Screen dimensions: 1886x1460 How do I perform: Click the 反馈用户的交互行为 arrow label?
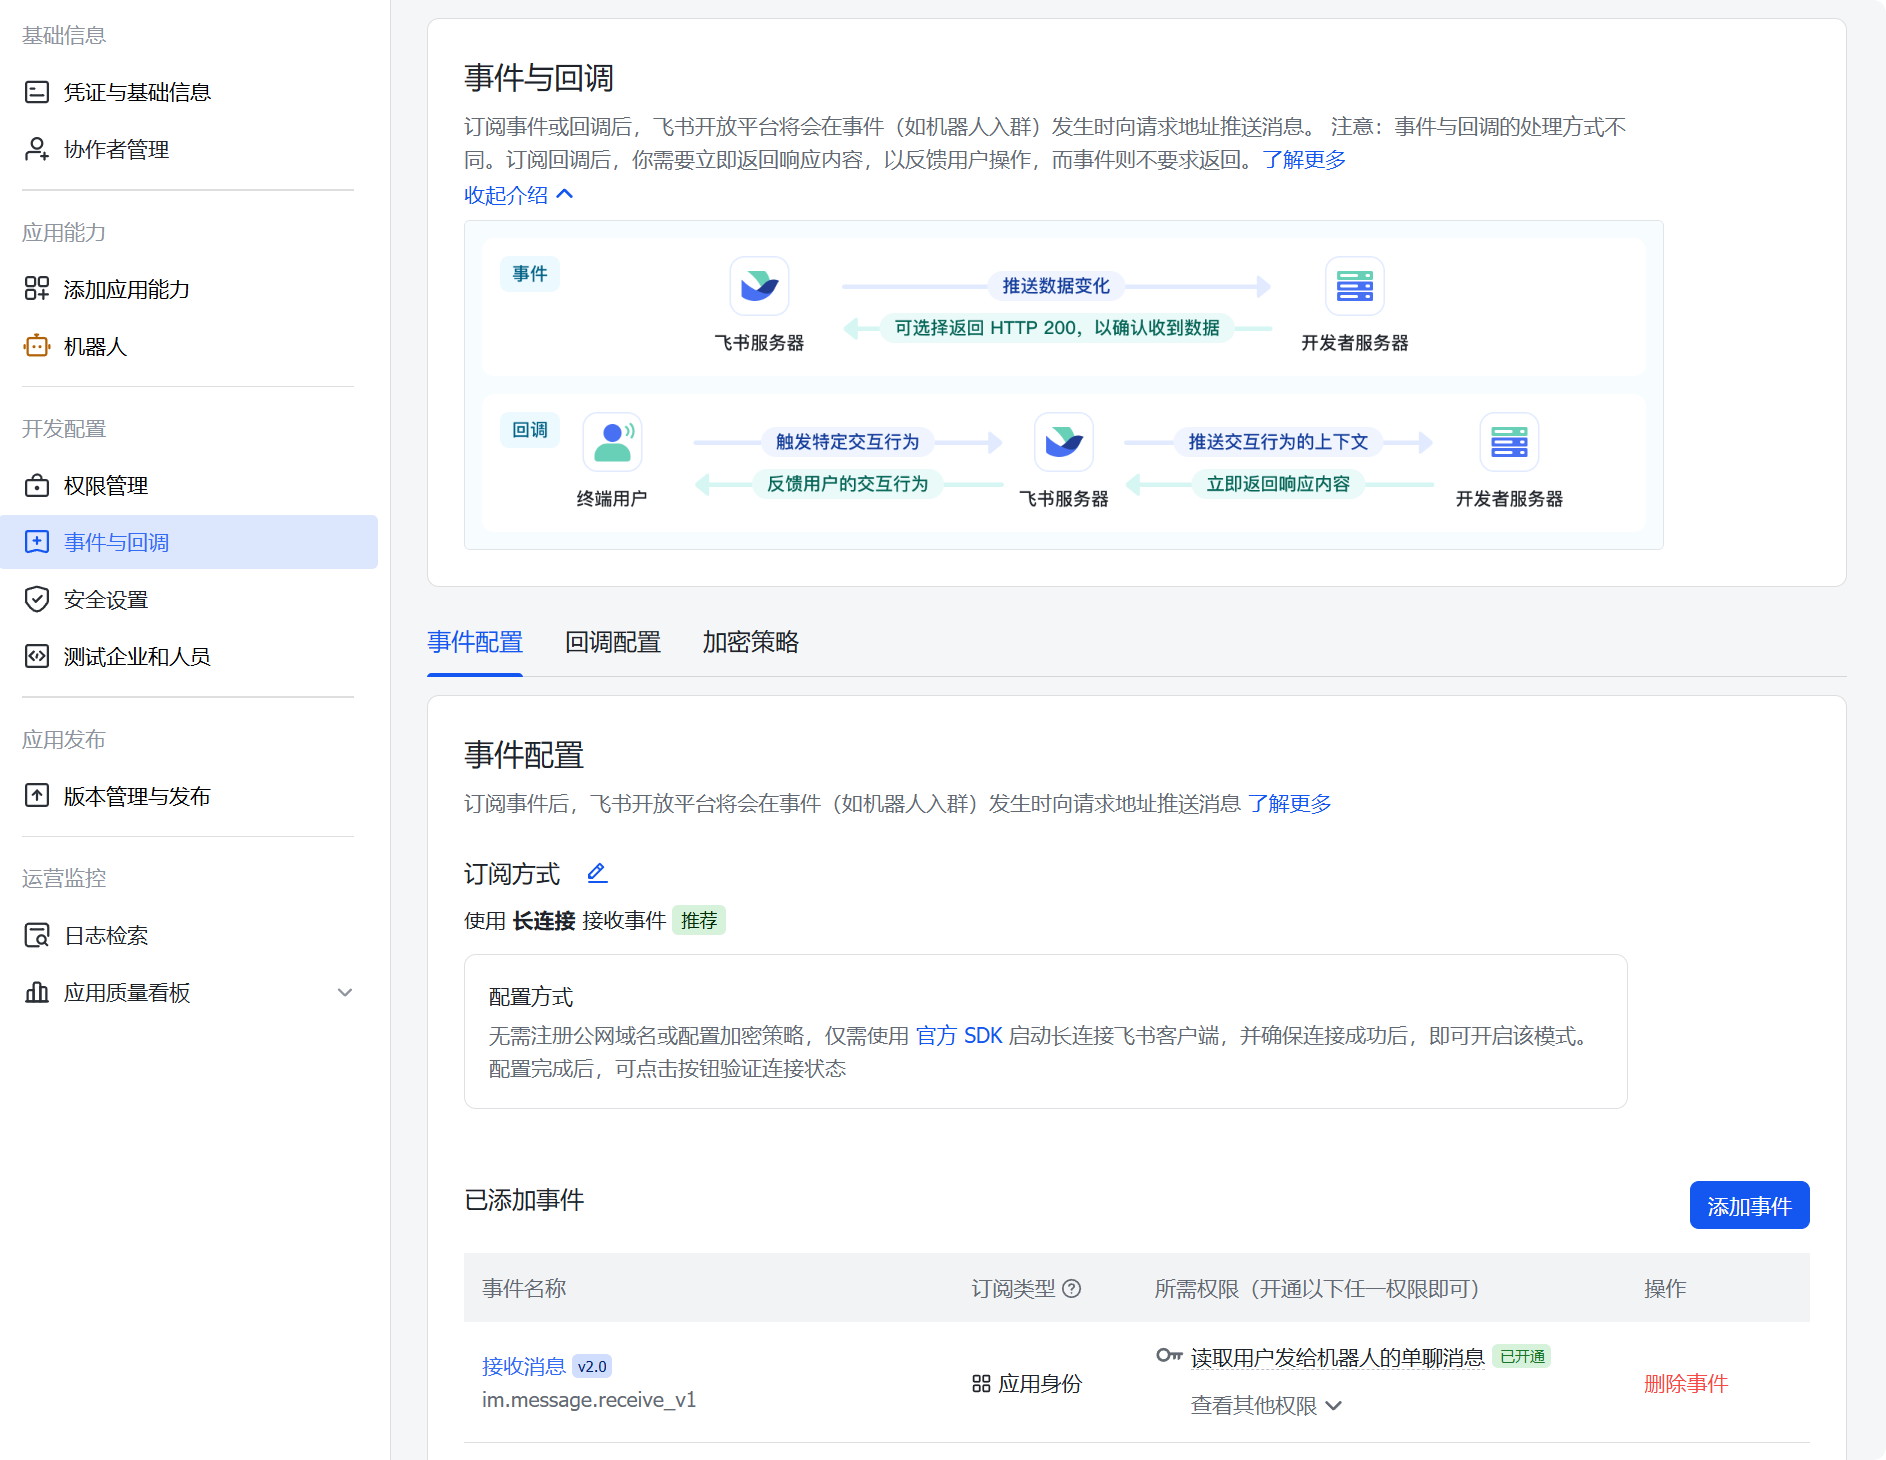coord(847,484)
